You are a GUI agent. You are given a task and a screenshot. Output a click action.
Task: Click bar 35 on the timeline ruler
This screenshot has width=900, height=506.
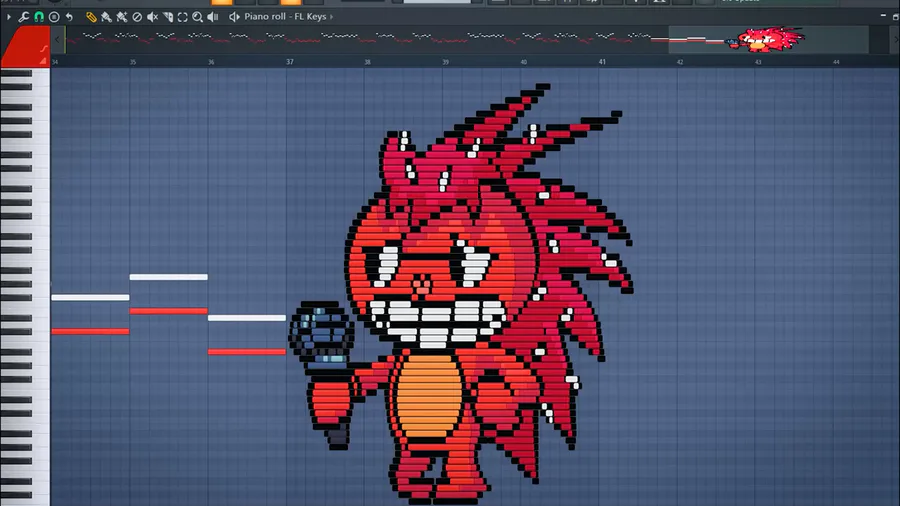[x=133, y=62]
